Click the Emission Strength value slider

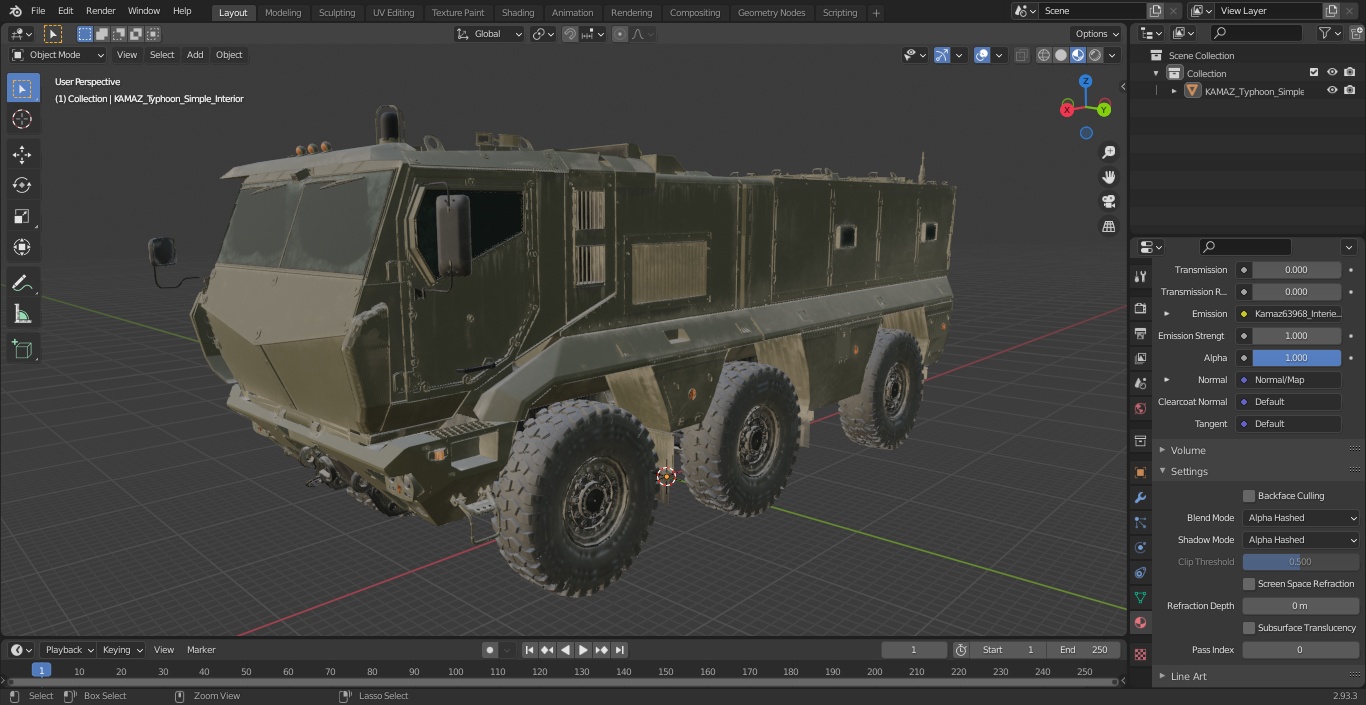[x=1296, y=336]
